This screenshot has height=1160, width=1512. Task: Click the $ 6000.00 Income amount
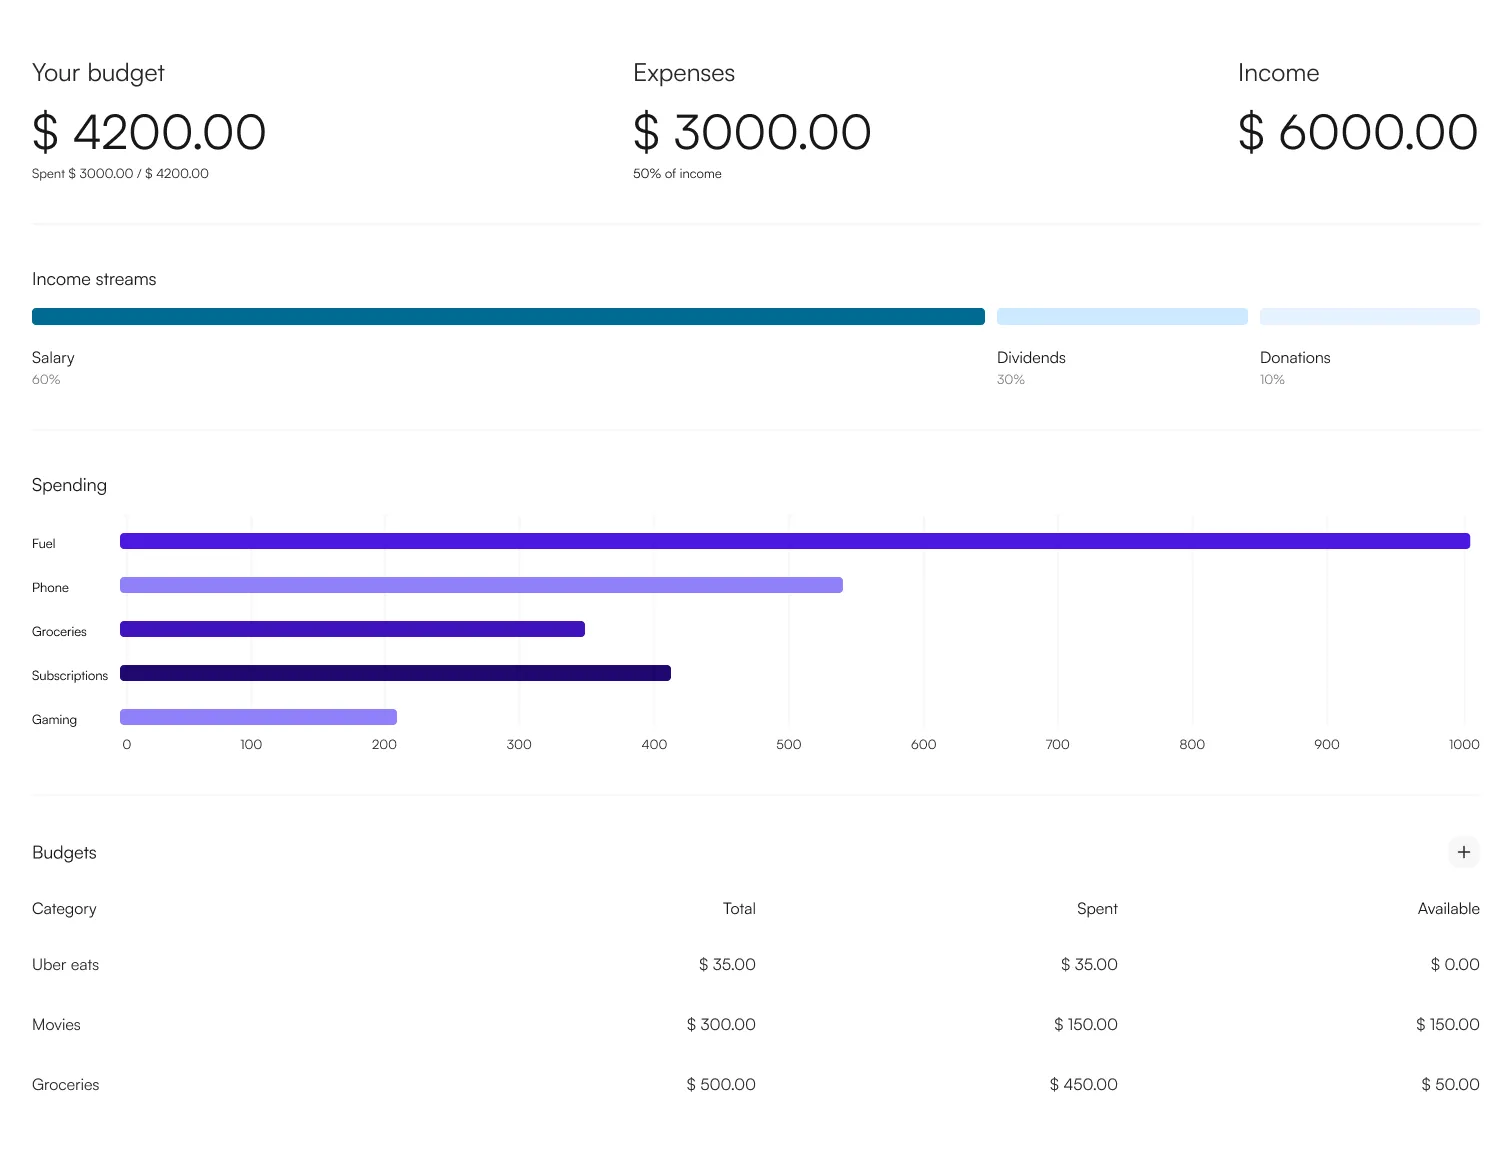point(1358,132)
